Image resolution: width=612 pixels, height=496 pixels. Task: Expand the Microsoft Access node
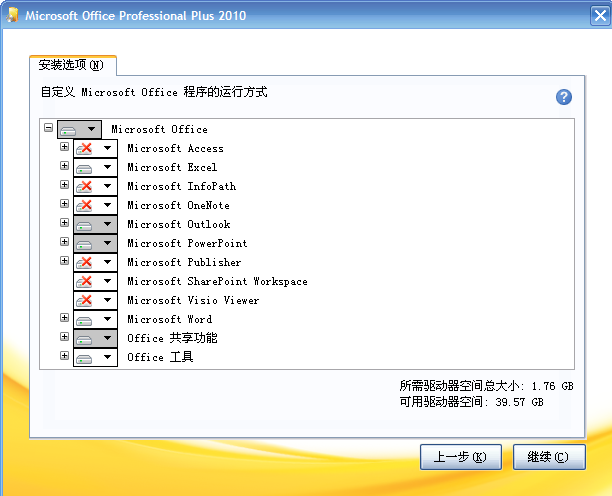tap(64, 147)
